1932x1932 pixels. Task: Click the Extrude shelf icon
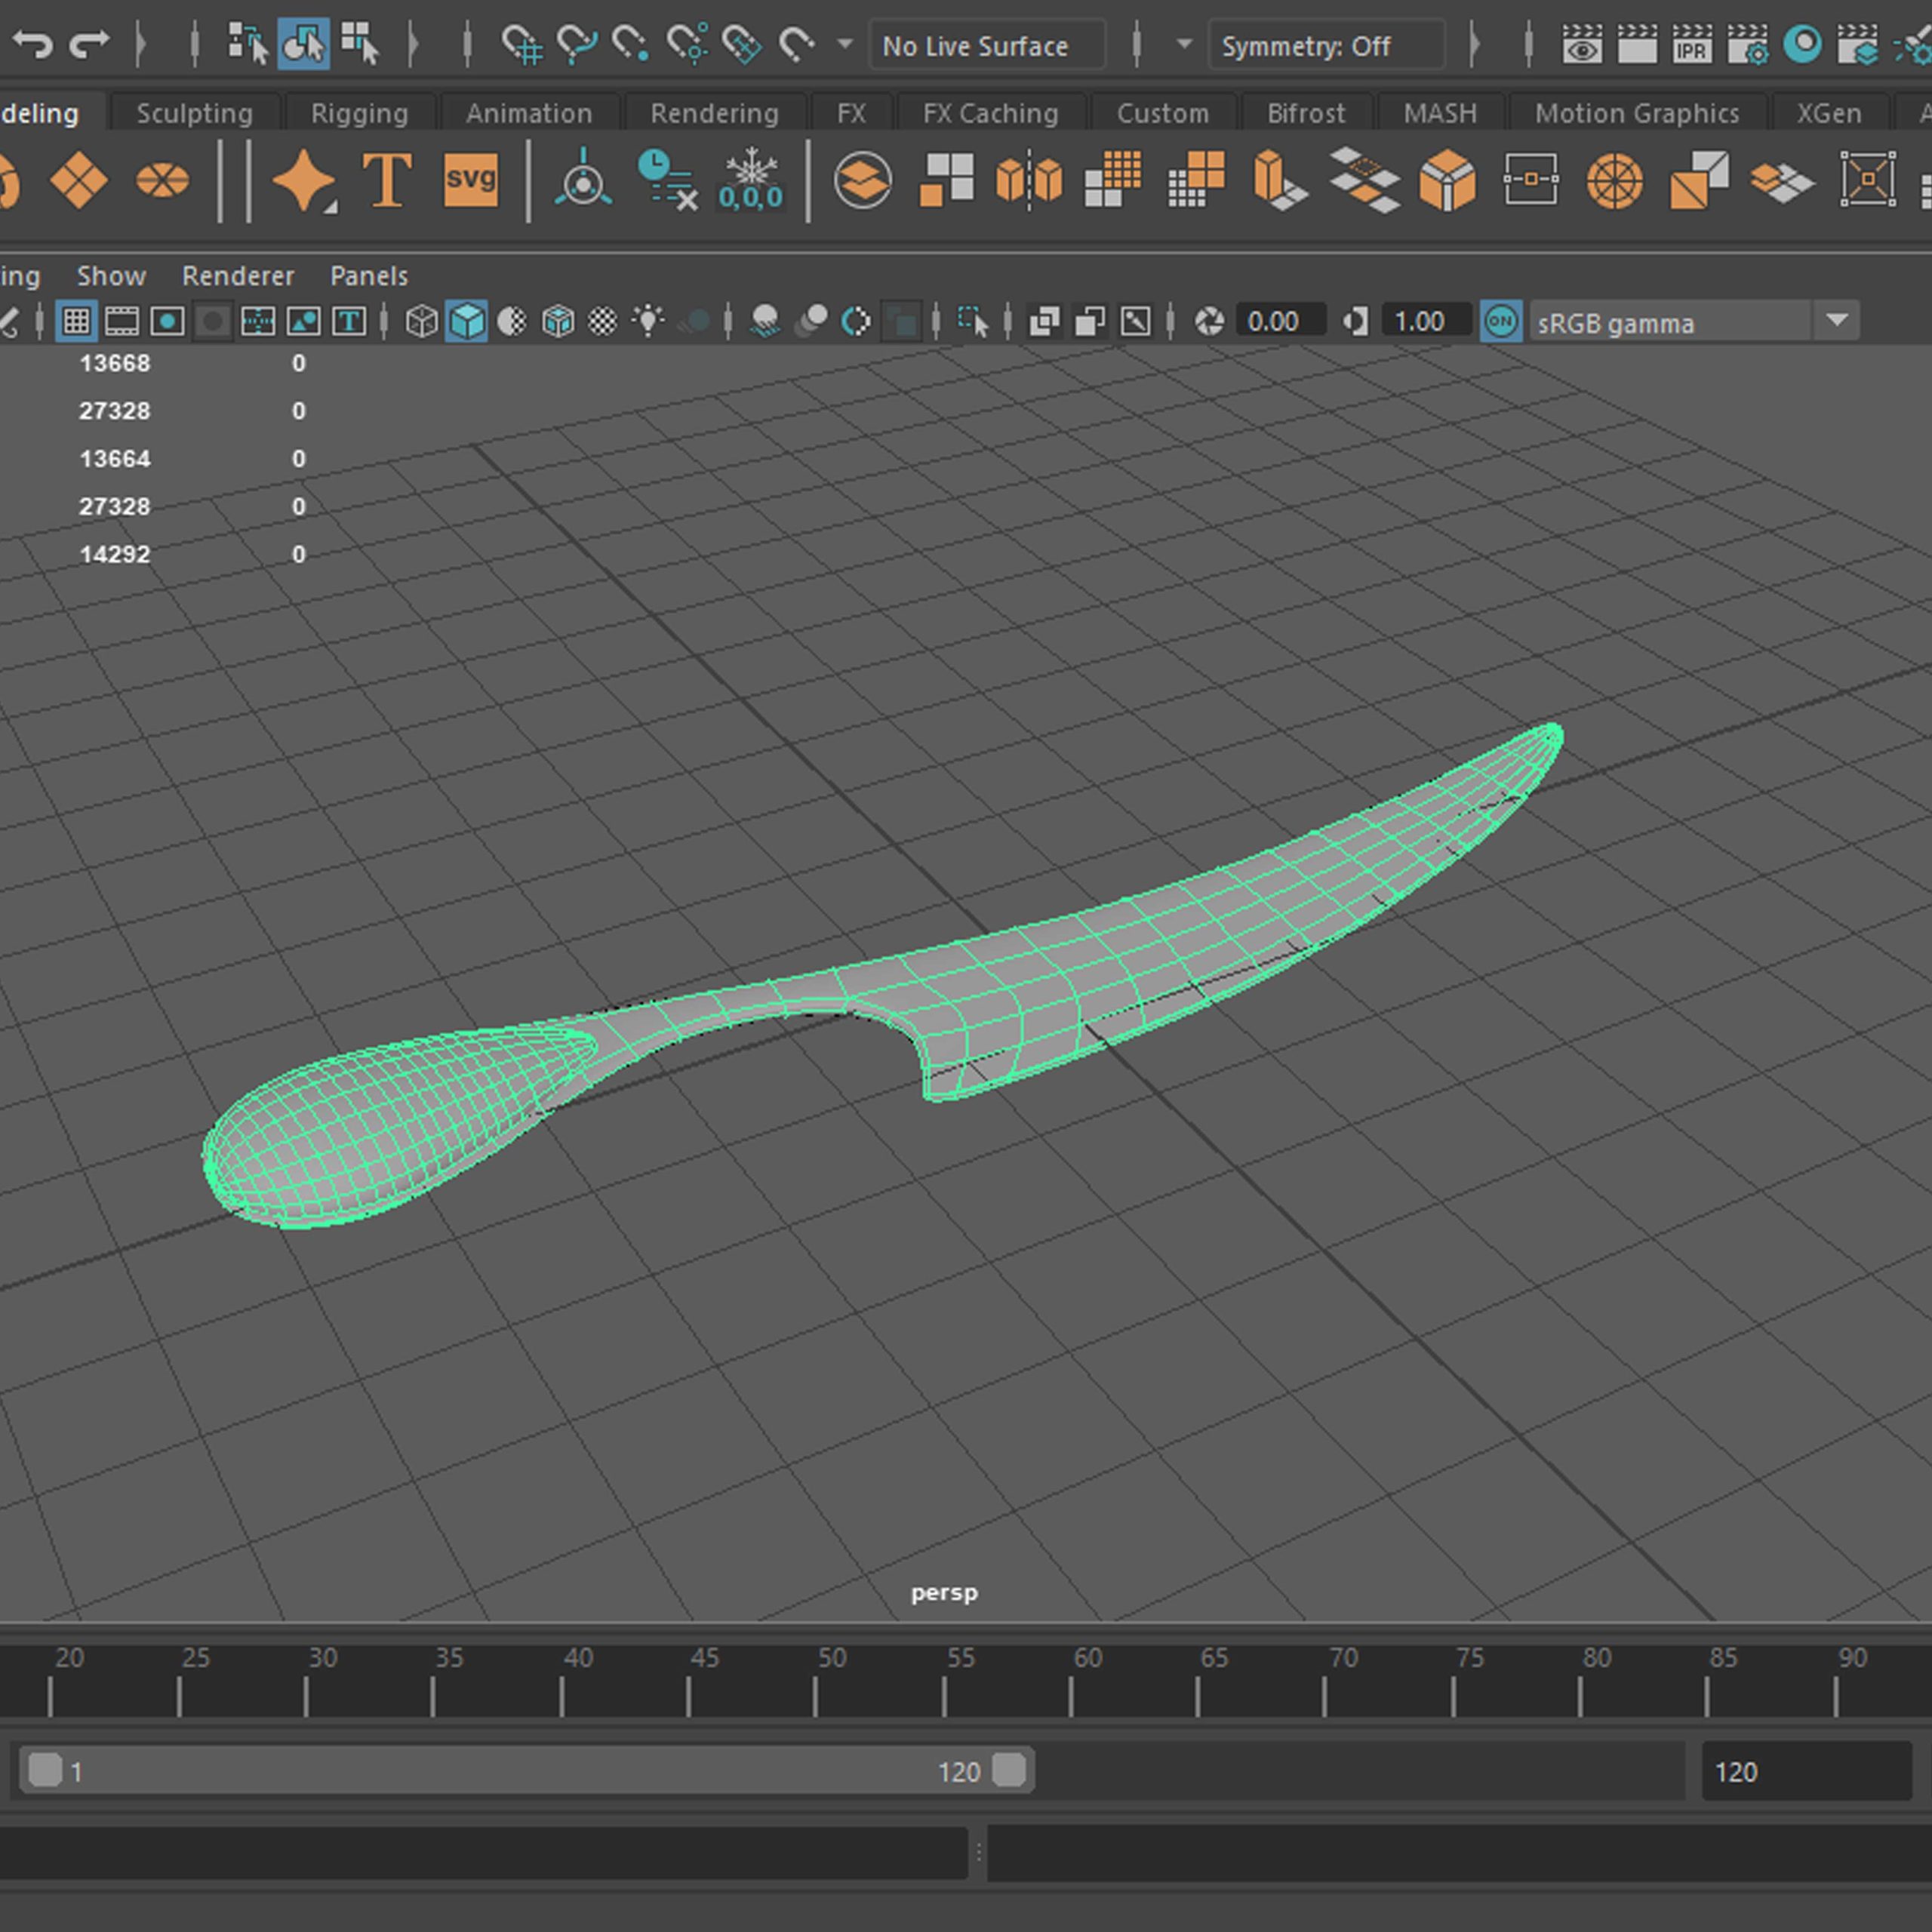1280,181
